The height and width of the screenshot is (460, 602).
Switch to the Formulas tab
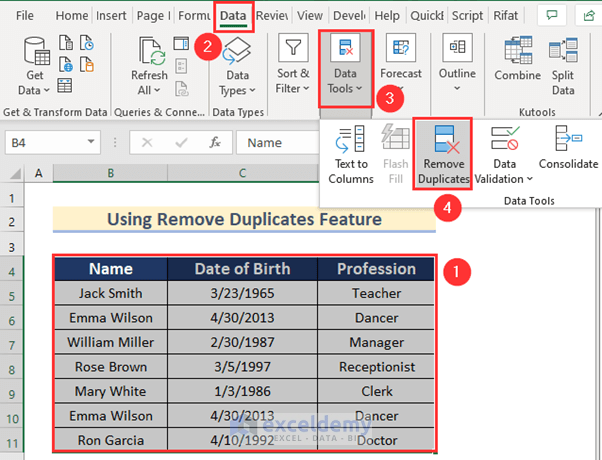point(194,16)
